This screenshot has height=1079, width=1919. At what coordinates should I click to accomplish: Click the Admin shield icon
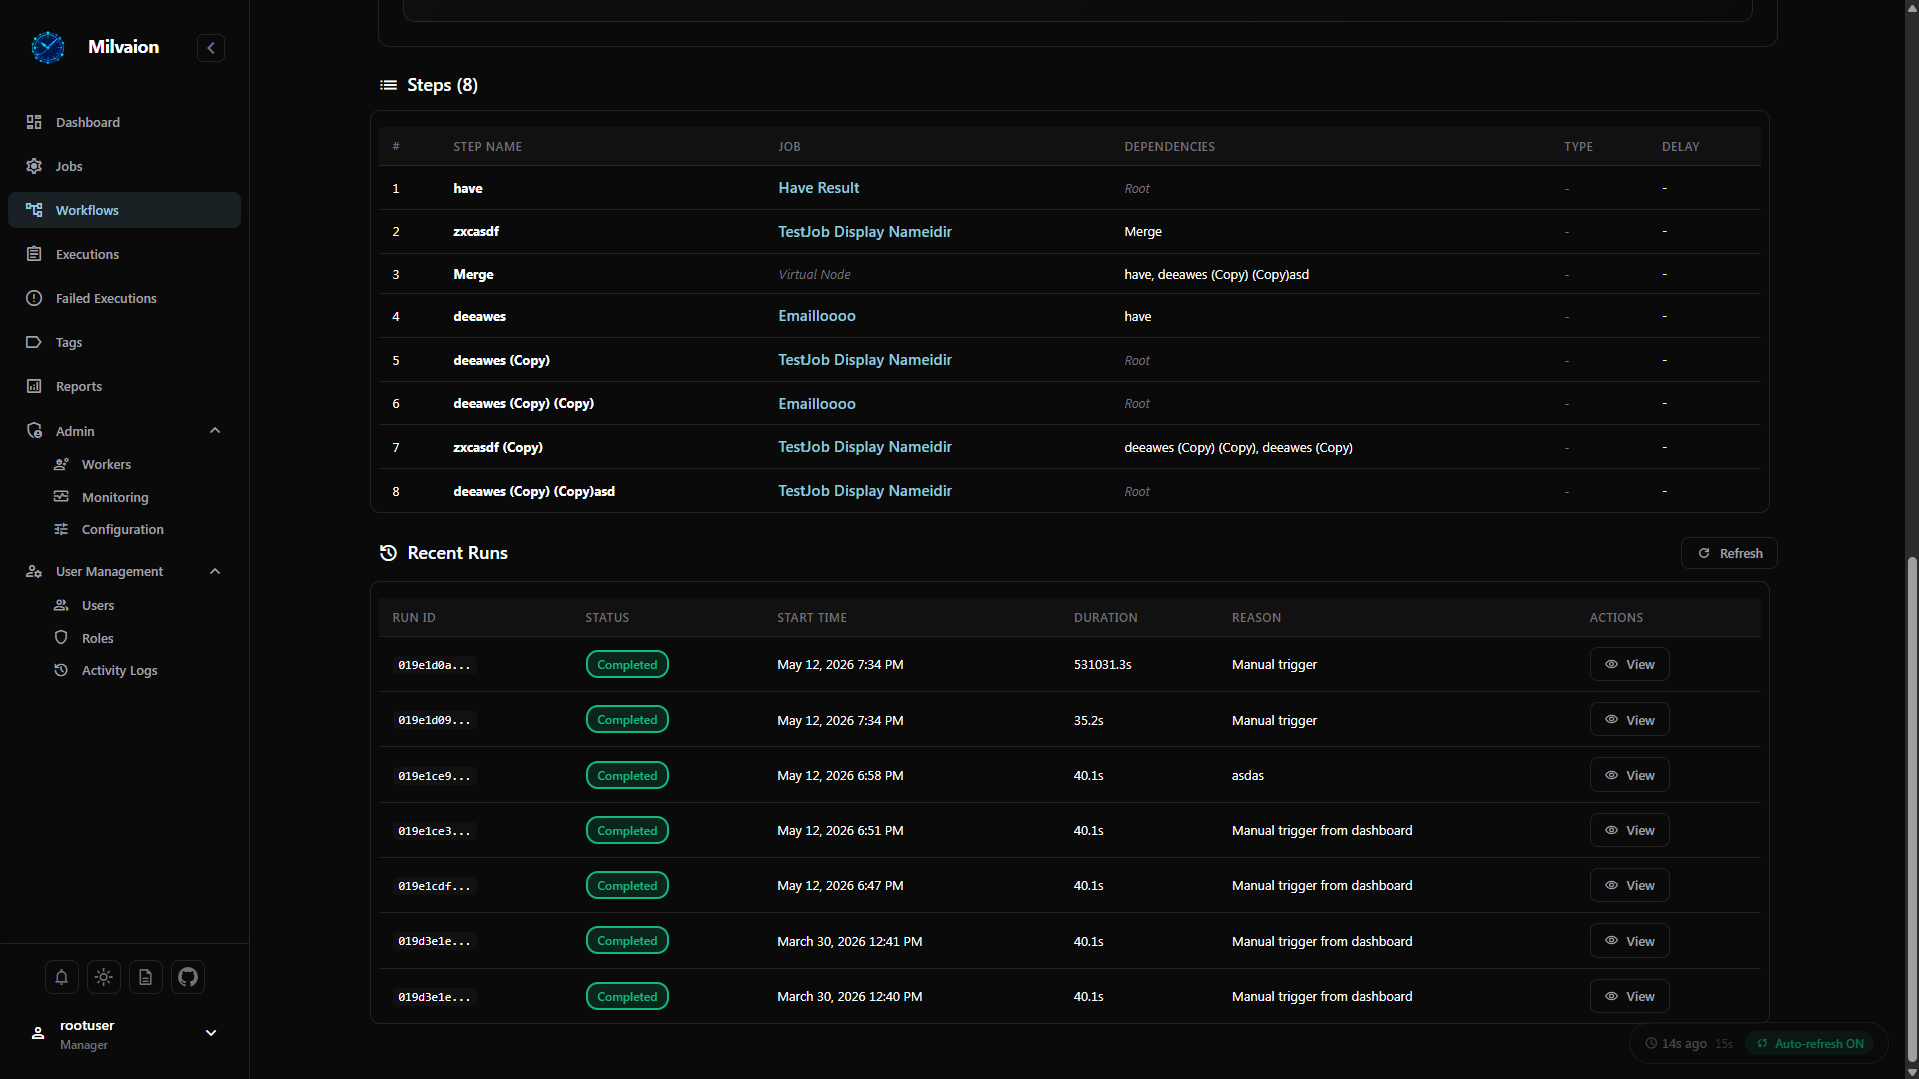(34, 431)
